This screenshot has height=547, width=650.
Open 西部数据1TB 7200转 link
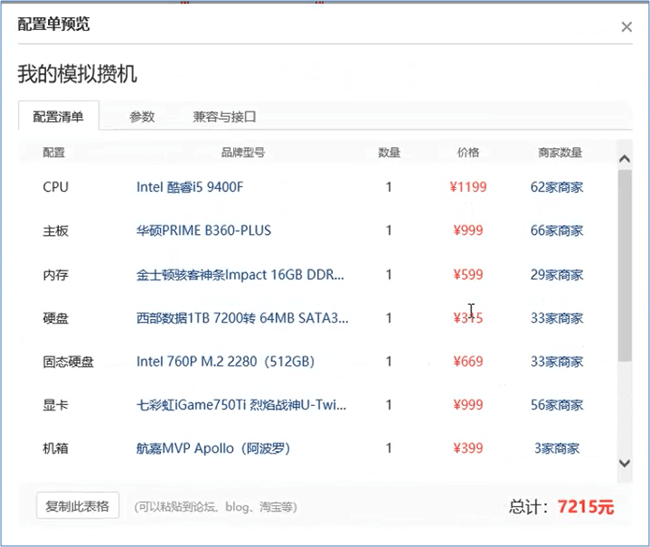pyautogui.click(x=242, y=318)
